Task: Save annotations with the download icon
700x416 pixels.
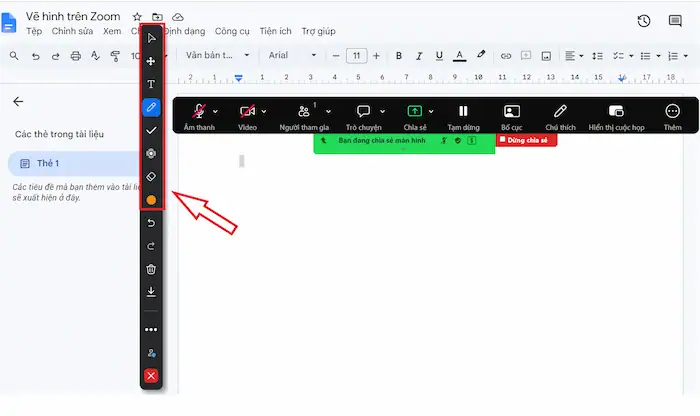Action: coord(151,292)
